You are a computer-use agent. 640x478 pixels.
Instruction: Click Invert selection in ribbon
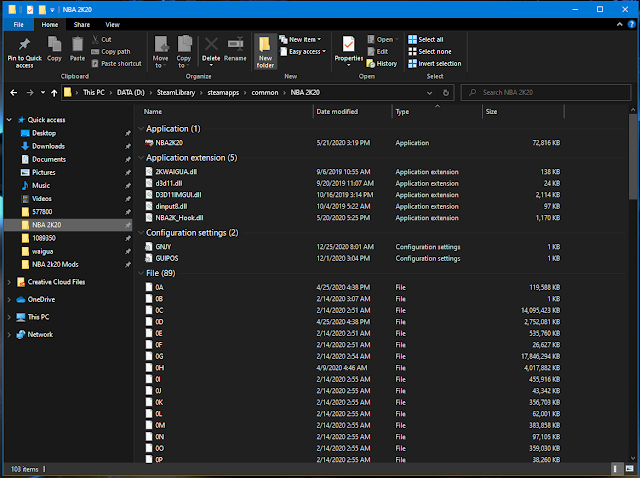point(435,63)
